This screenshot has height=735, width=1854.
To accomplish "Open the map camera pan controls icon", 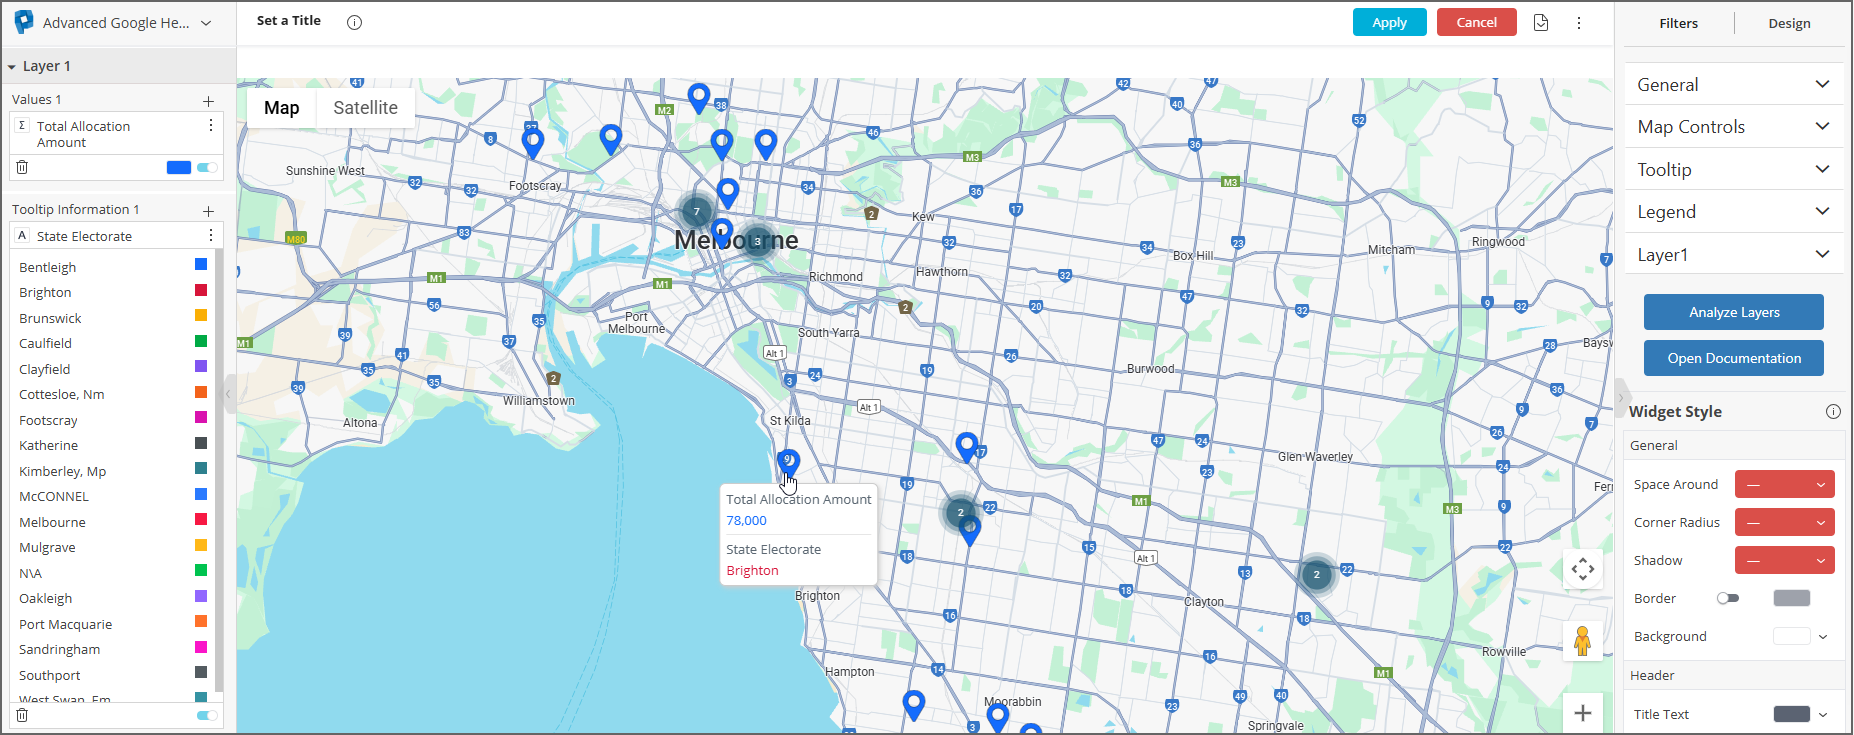I will (x=1582, y=570).
